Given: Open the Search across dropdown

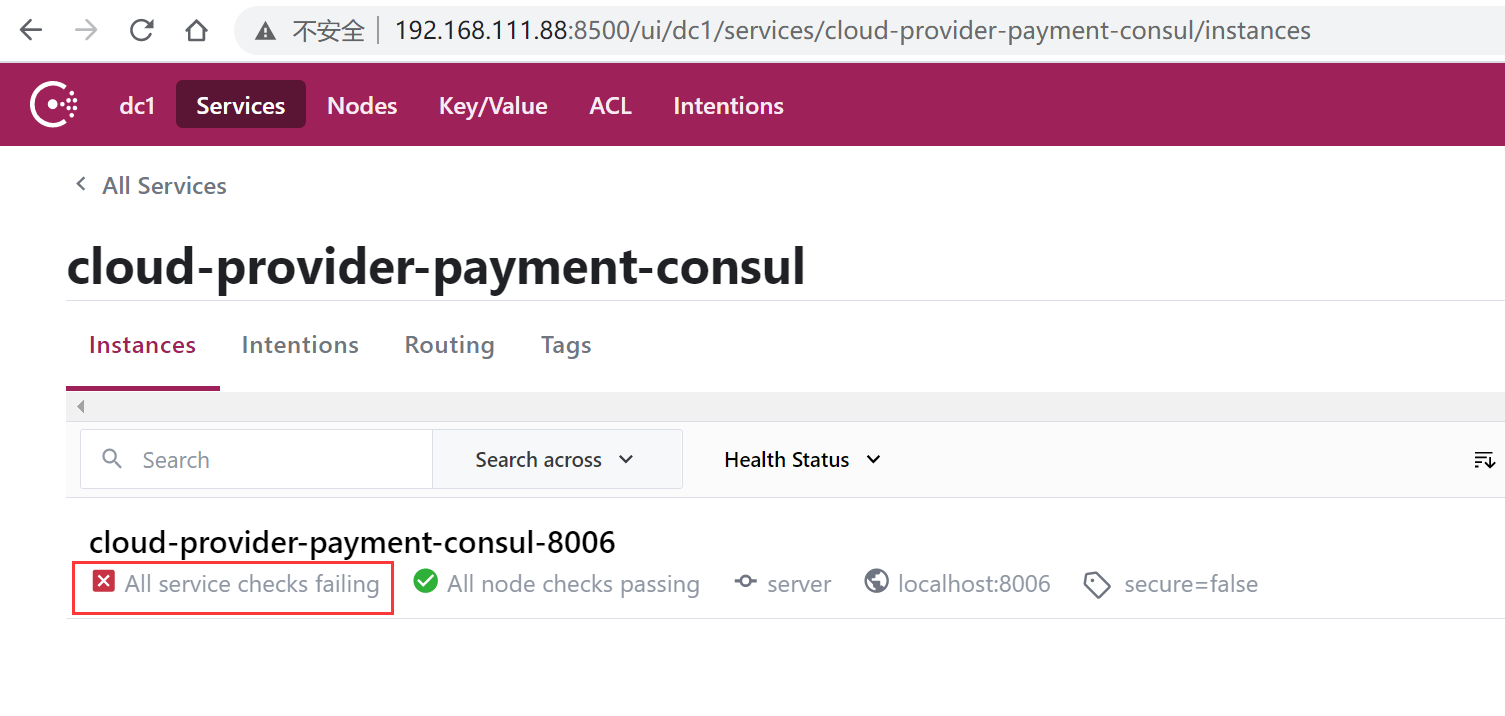Looking at the screenshot, I should (x=556, y=460).
